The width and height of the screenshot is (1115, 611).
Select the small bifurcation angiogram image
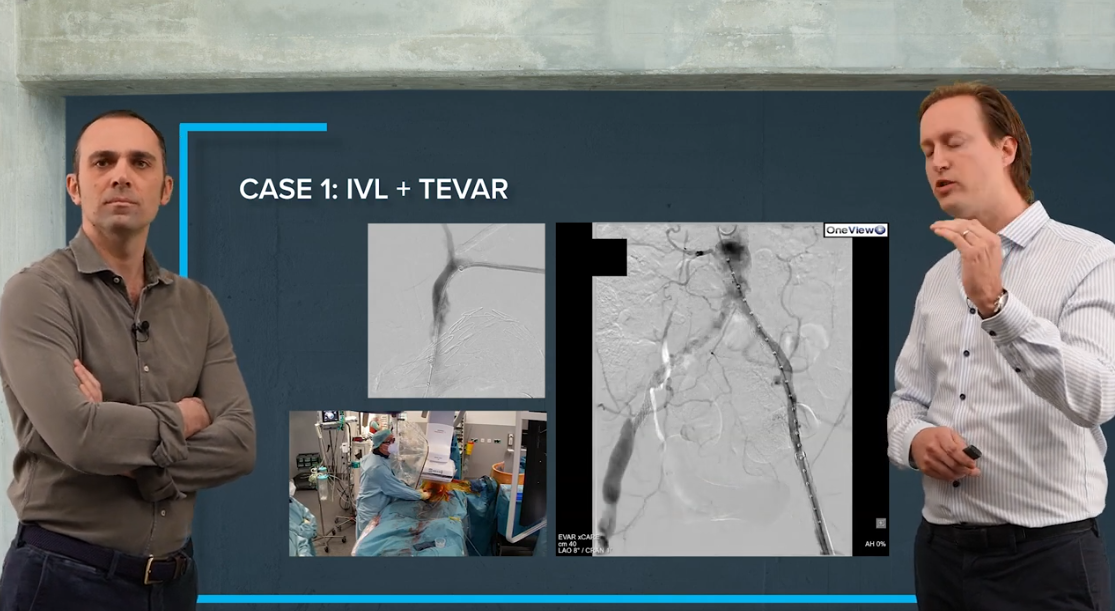coord(456,310)
